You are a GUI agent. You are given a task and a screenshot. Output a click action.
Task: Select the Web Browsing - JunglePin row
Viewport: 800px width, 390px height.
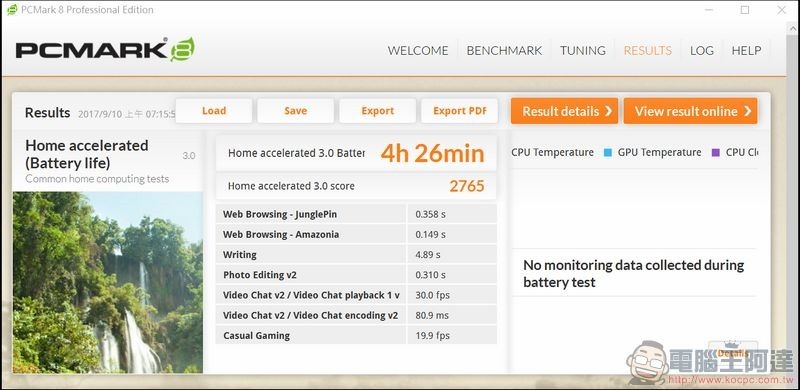[x=356, y=214]
